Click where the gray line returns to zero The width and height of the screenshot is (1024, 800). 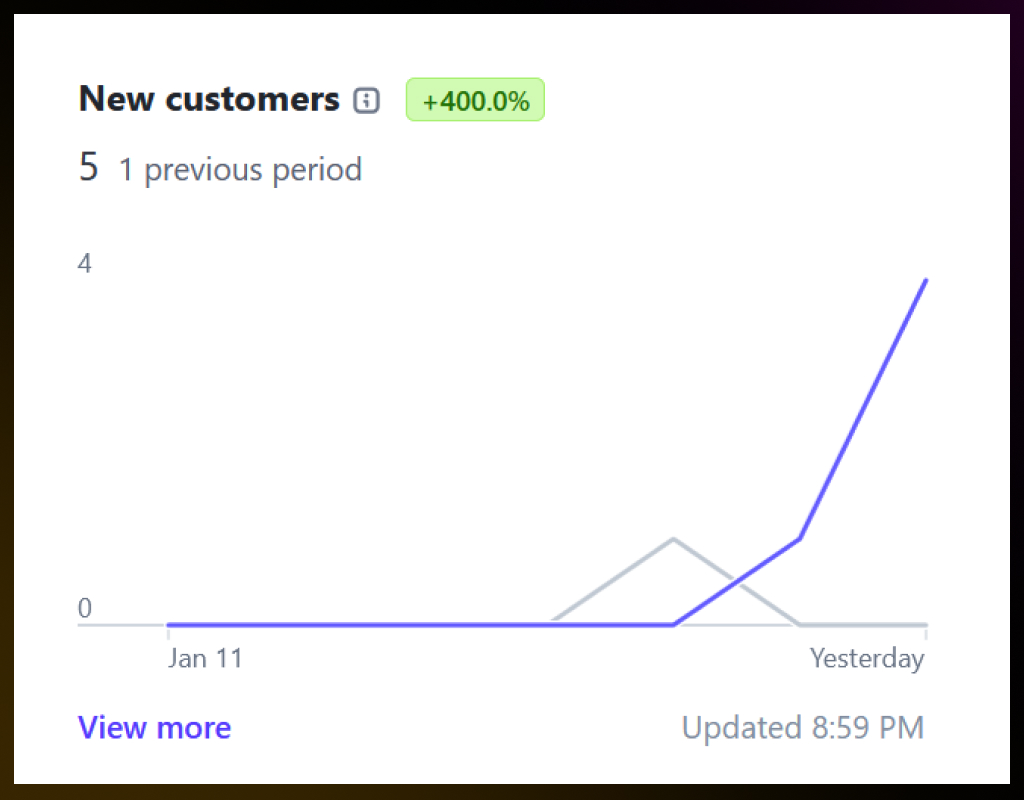pos(799,624)
